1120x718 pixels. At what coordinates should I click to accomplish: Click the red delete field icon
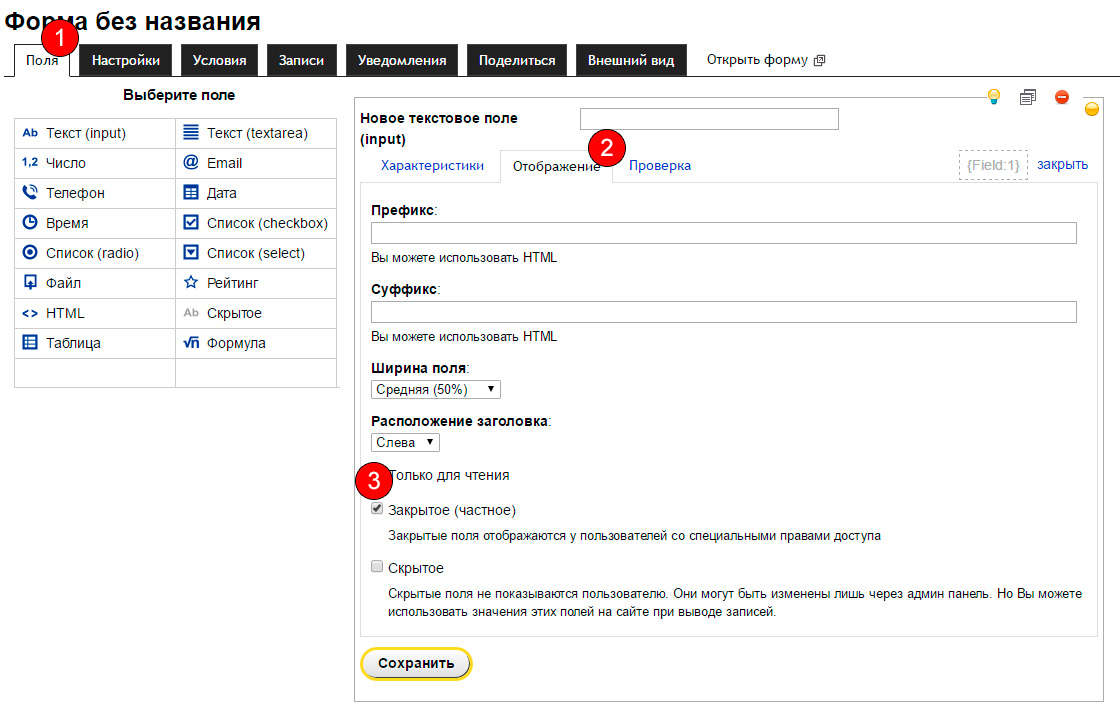coord(1062,97)
